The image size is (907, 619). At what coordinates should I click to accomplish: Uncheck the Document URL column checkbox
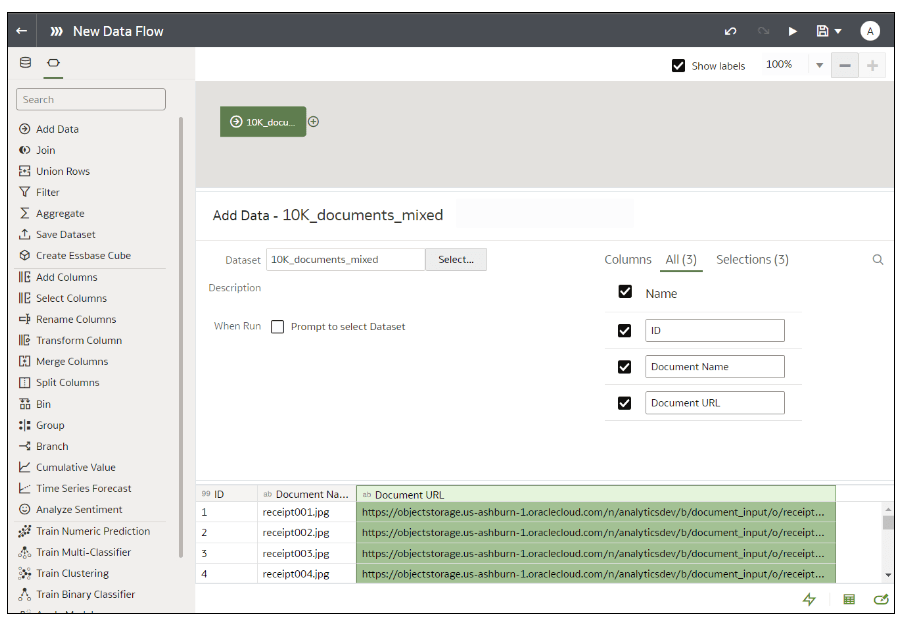(x=625, y=403)
